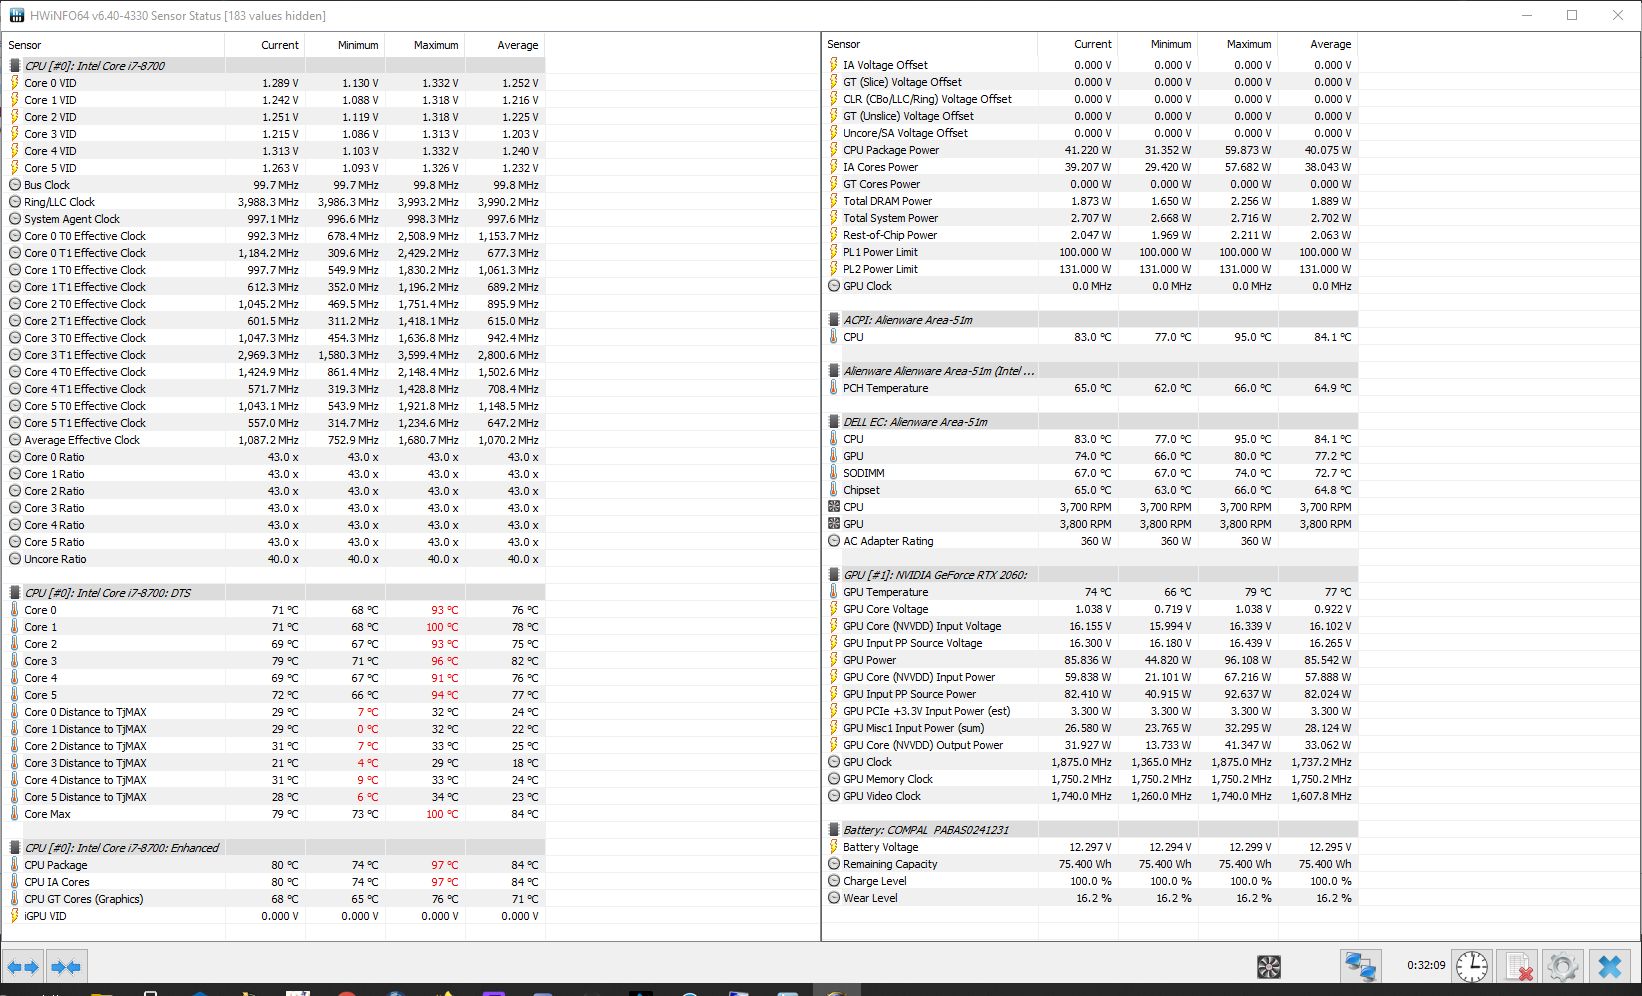Click the expand columns arrows button

23,967
